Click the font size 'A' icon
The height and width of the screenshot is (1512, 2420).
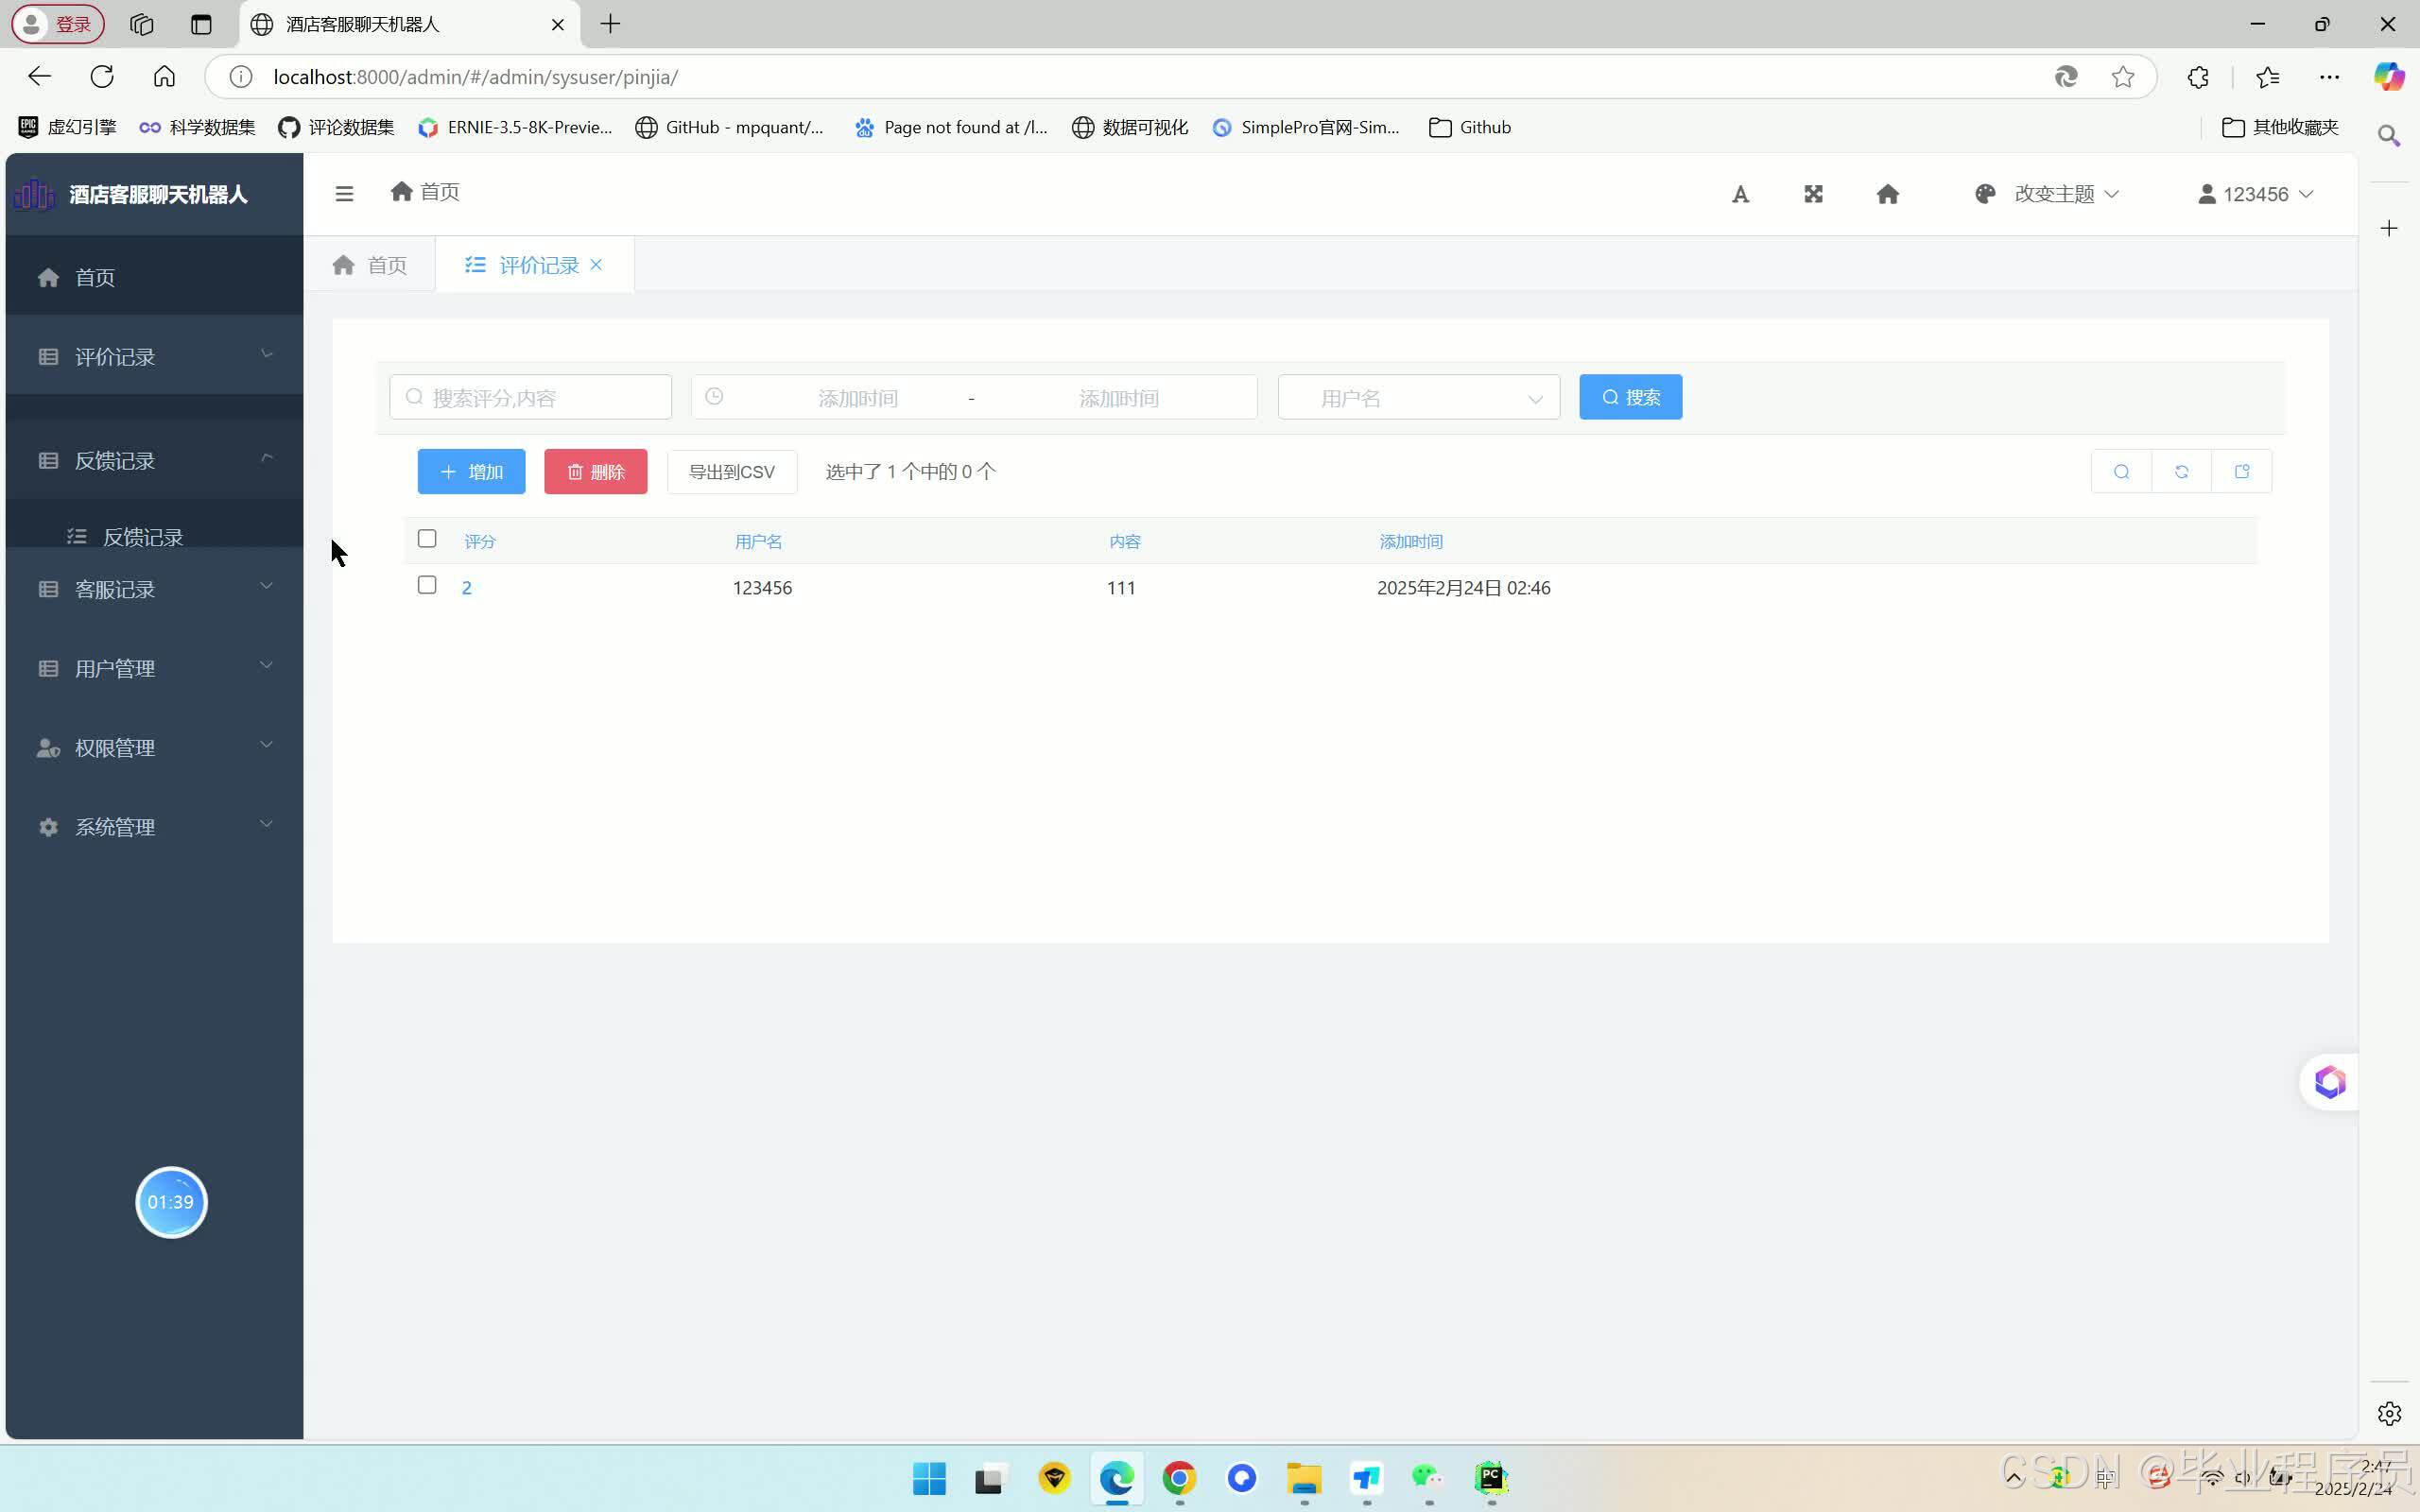pos(1740,194)
